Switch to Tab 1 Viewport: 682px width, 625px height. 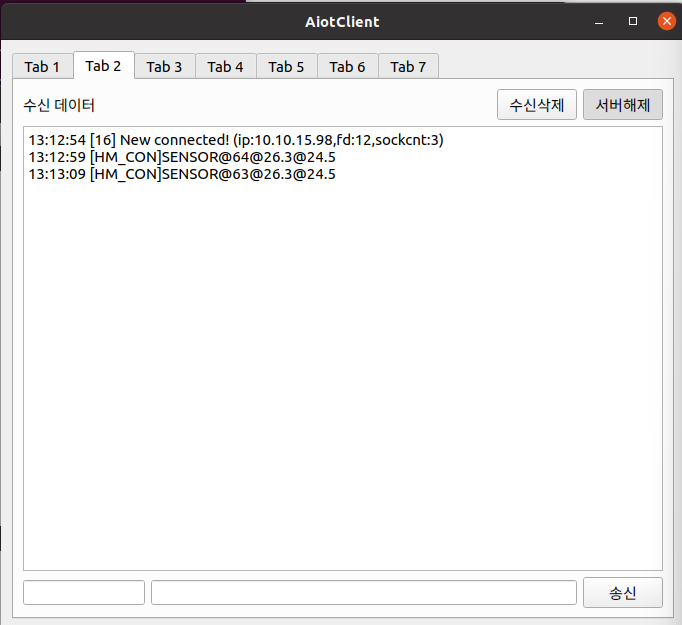[43, 67]
